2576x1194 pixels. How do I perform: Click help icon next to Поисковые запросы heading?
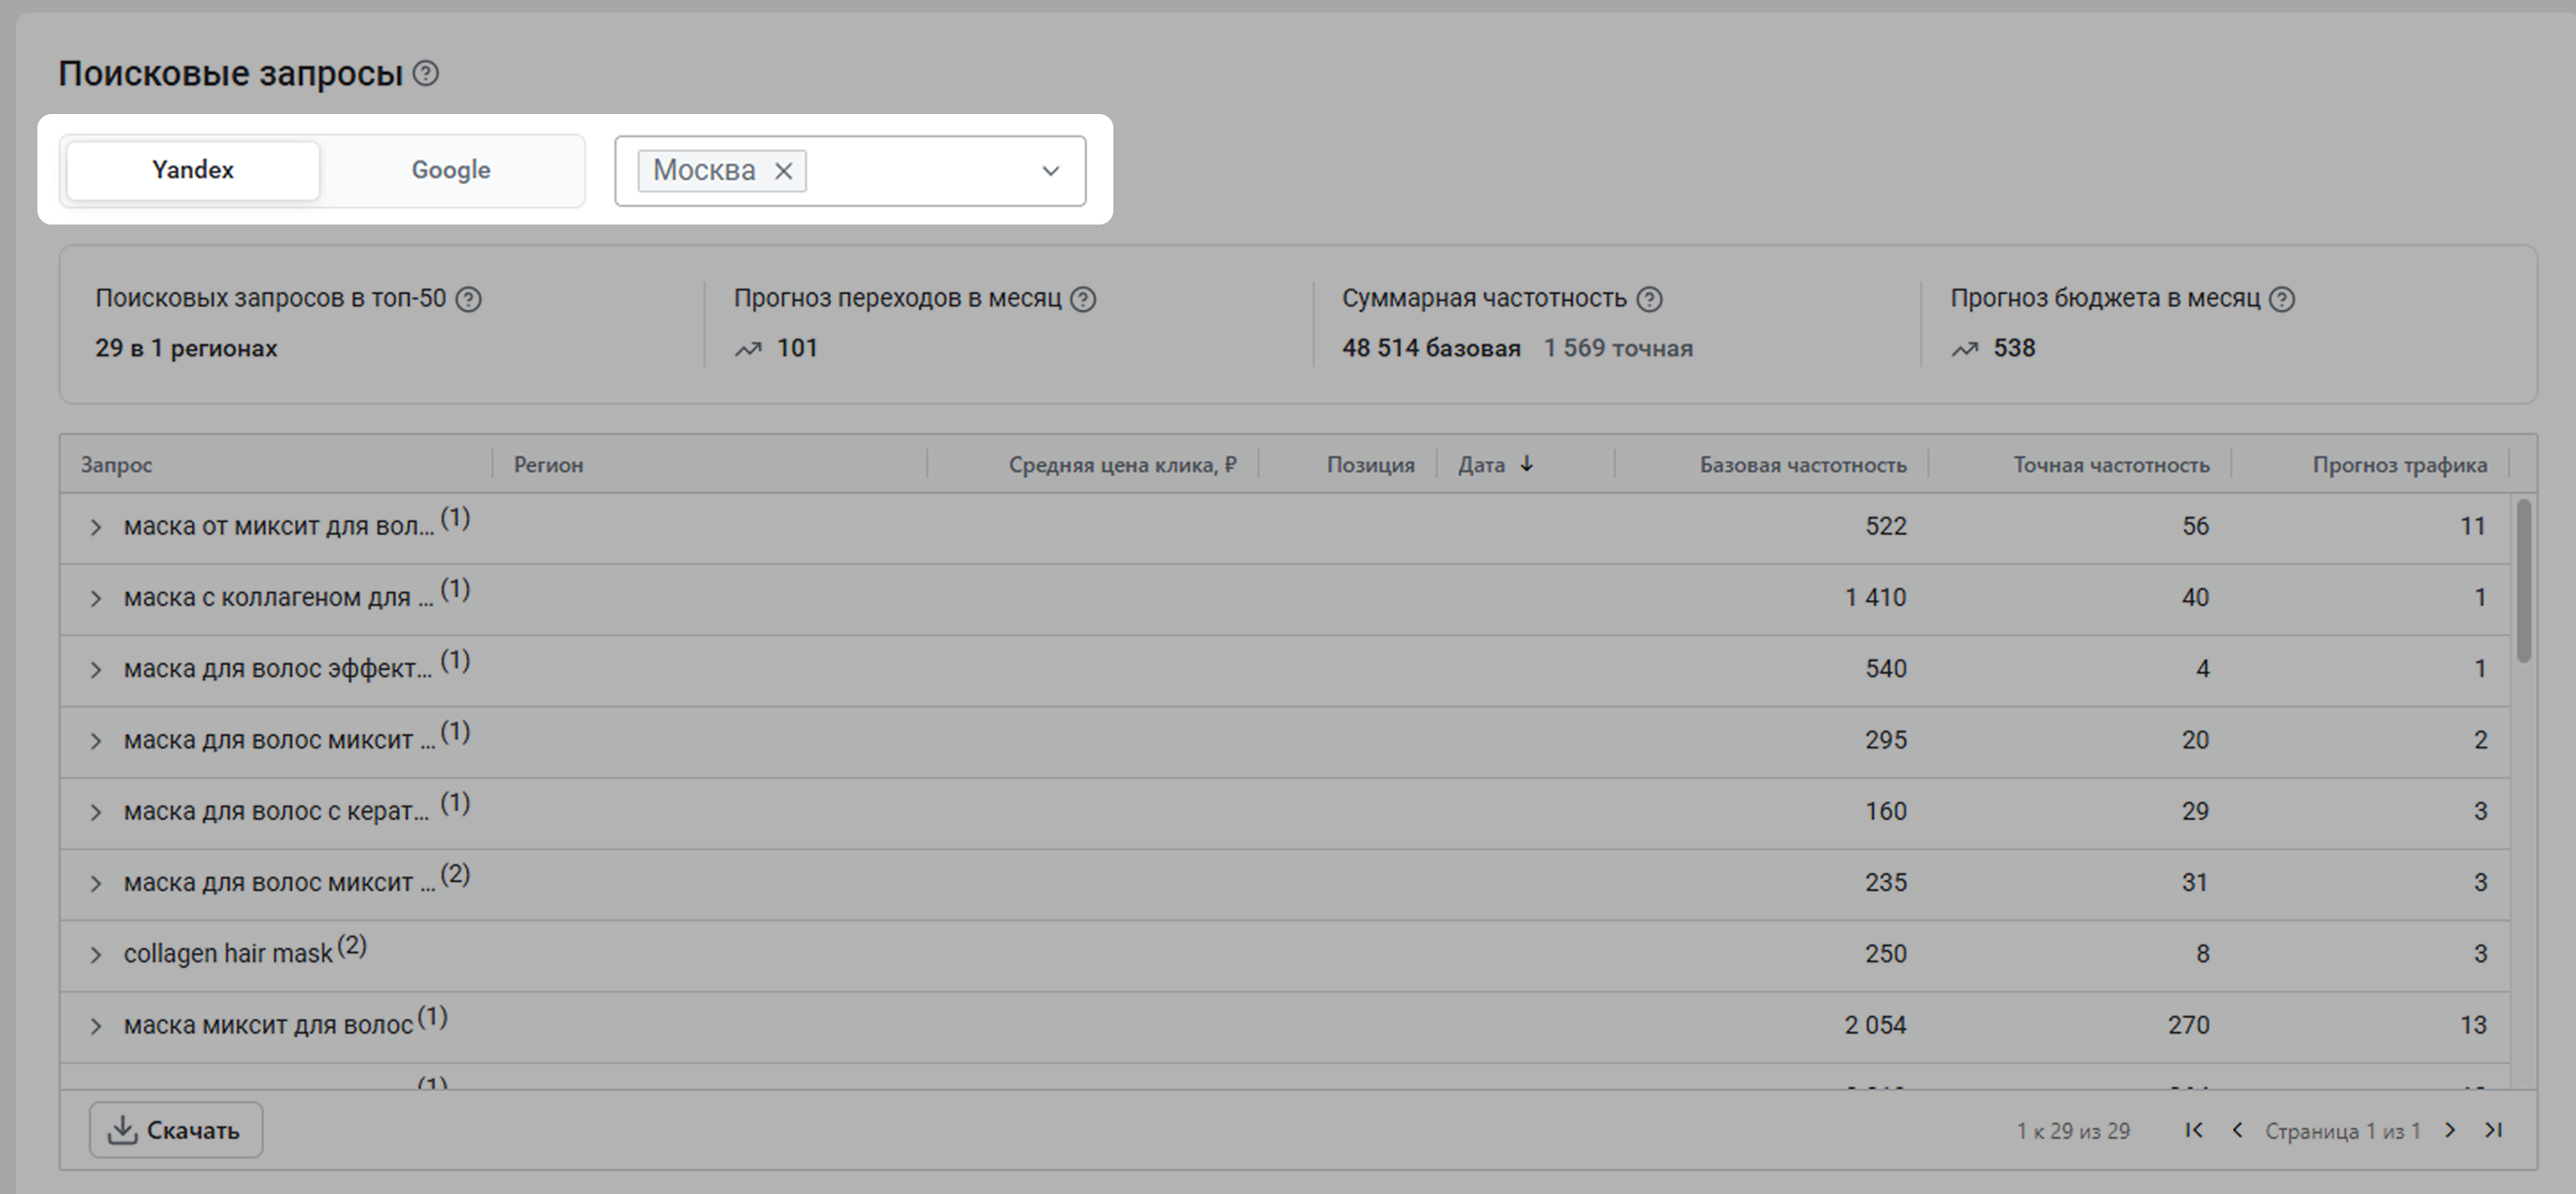point(426,74)
